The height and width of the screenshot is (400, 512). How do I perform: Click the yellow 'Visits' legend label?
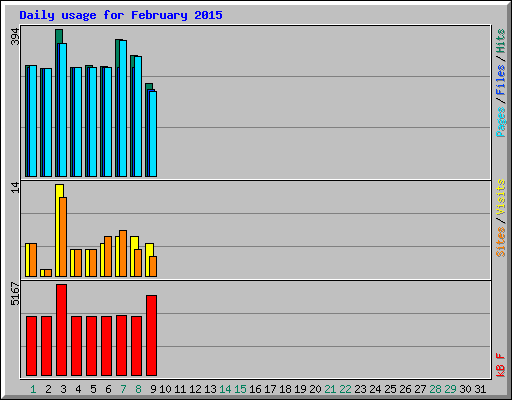click(501, 197)
